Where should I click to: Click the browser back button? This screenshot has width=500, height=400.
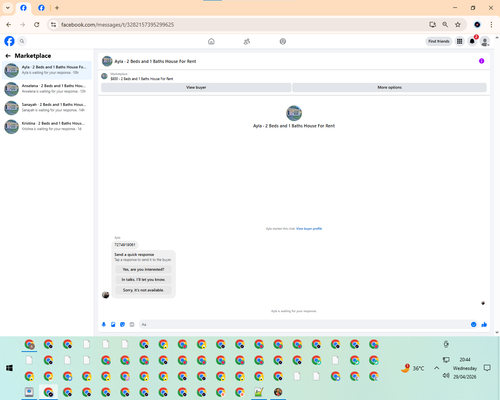point(9,25)
